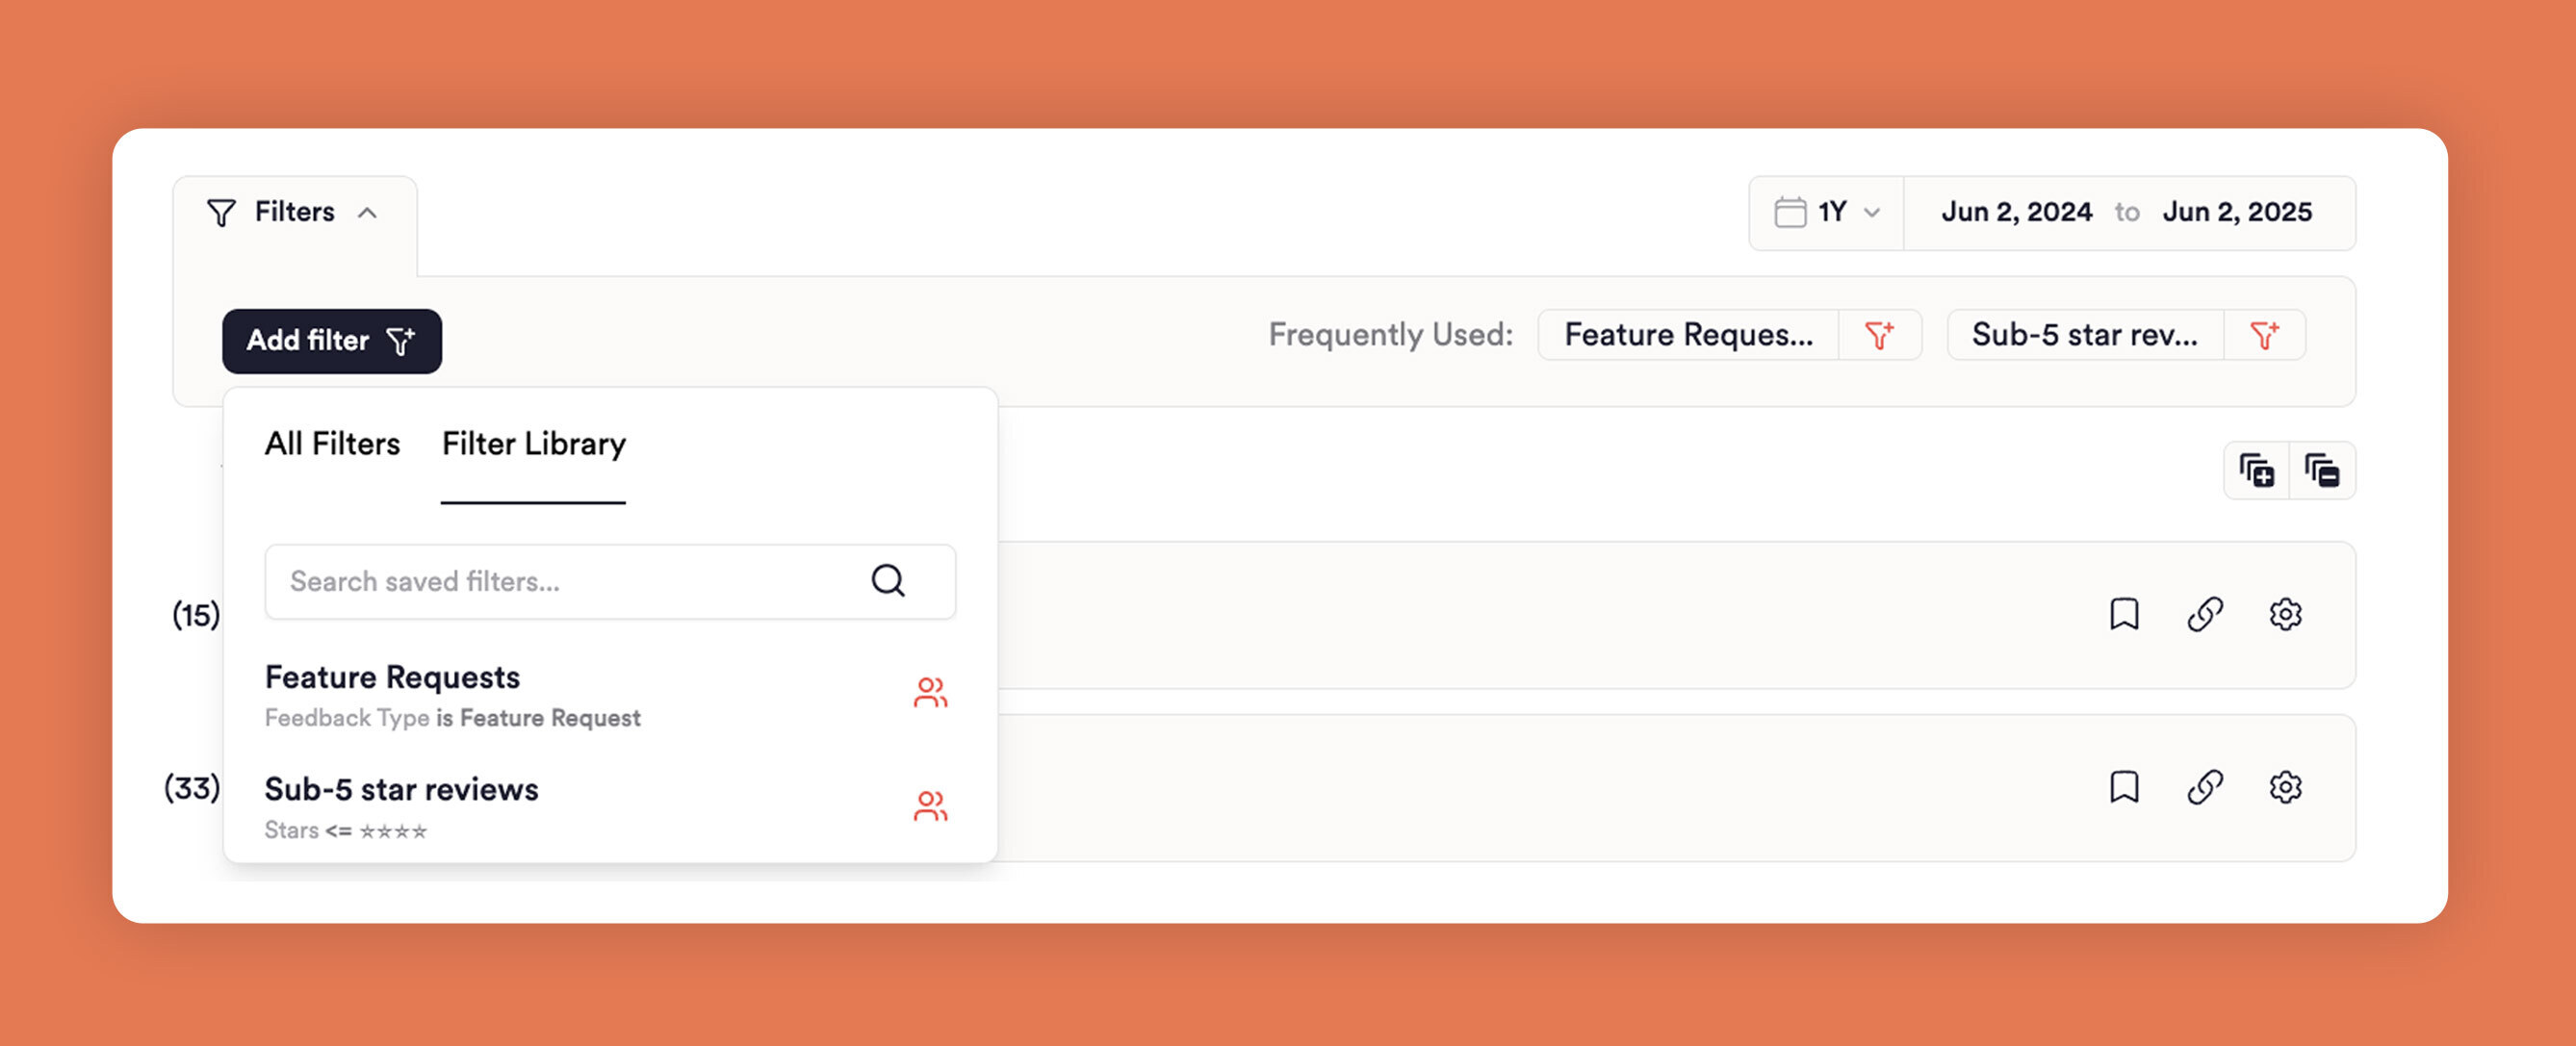The width and height of the screenshot is (2576, 1046).
Task: Bookmark the second results row
Action: click(x=2125, y=787)
